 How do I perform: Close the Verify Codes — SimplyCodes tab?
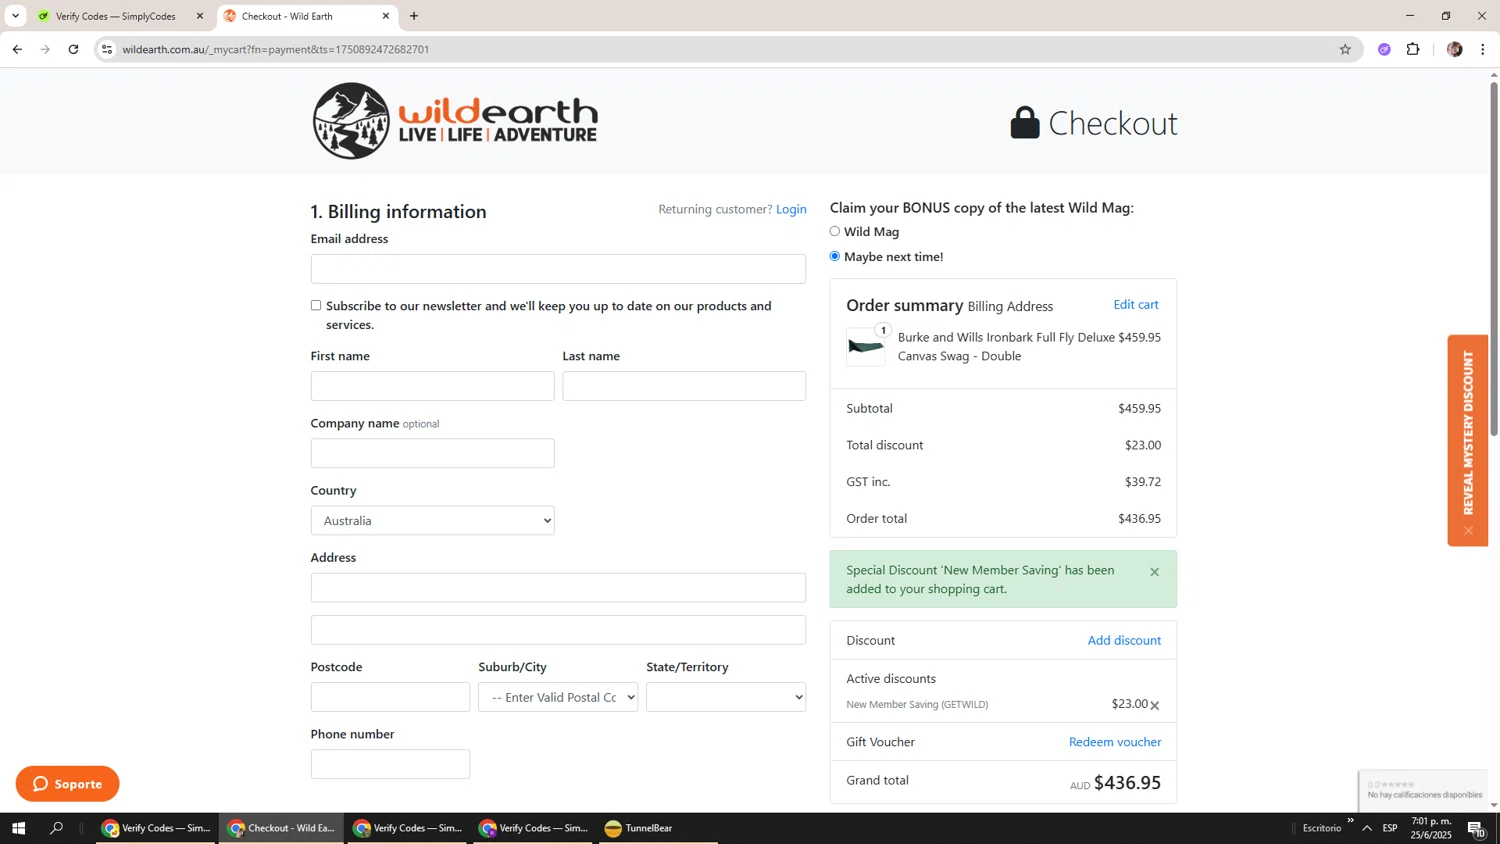[199, 16]
